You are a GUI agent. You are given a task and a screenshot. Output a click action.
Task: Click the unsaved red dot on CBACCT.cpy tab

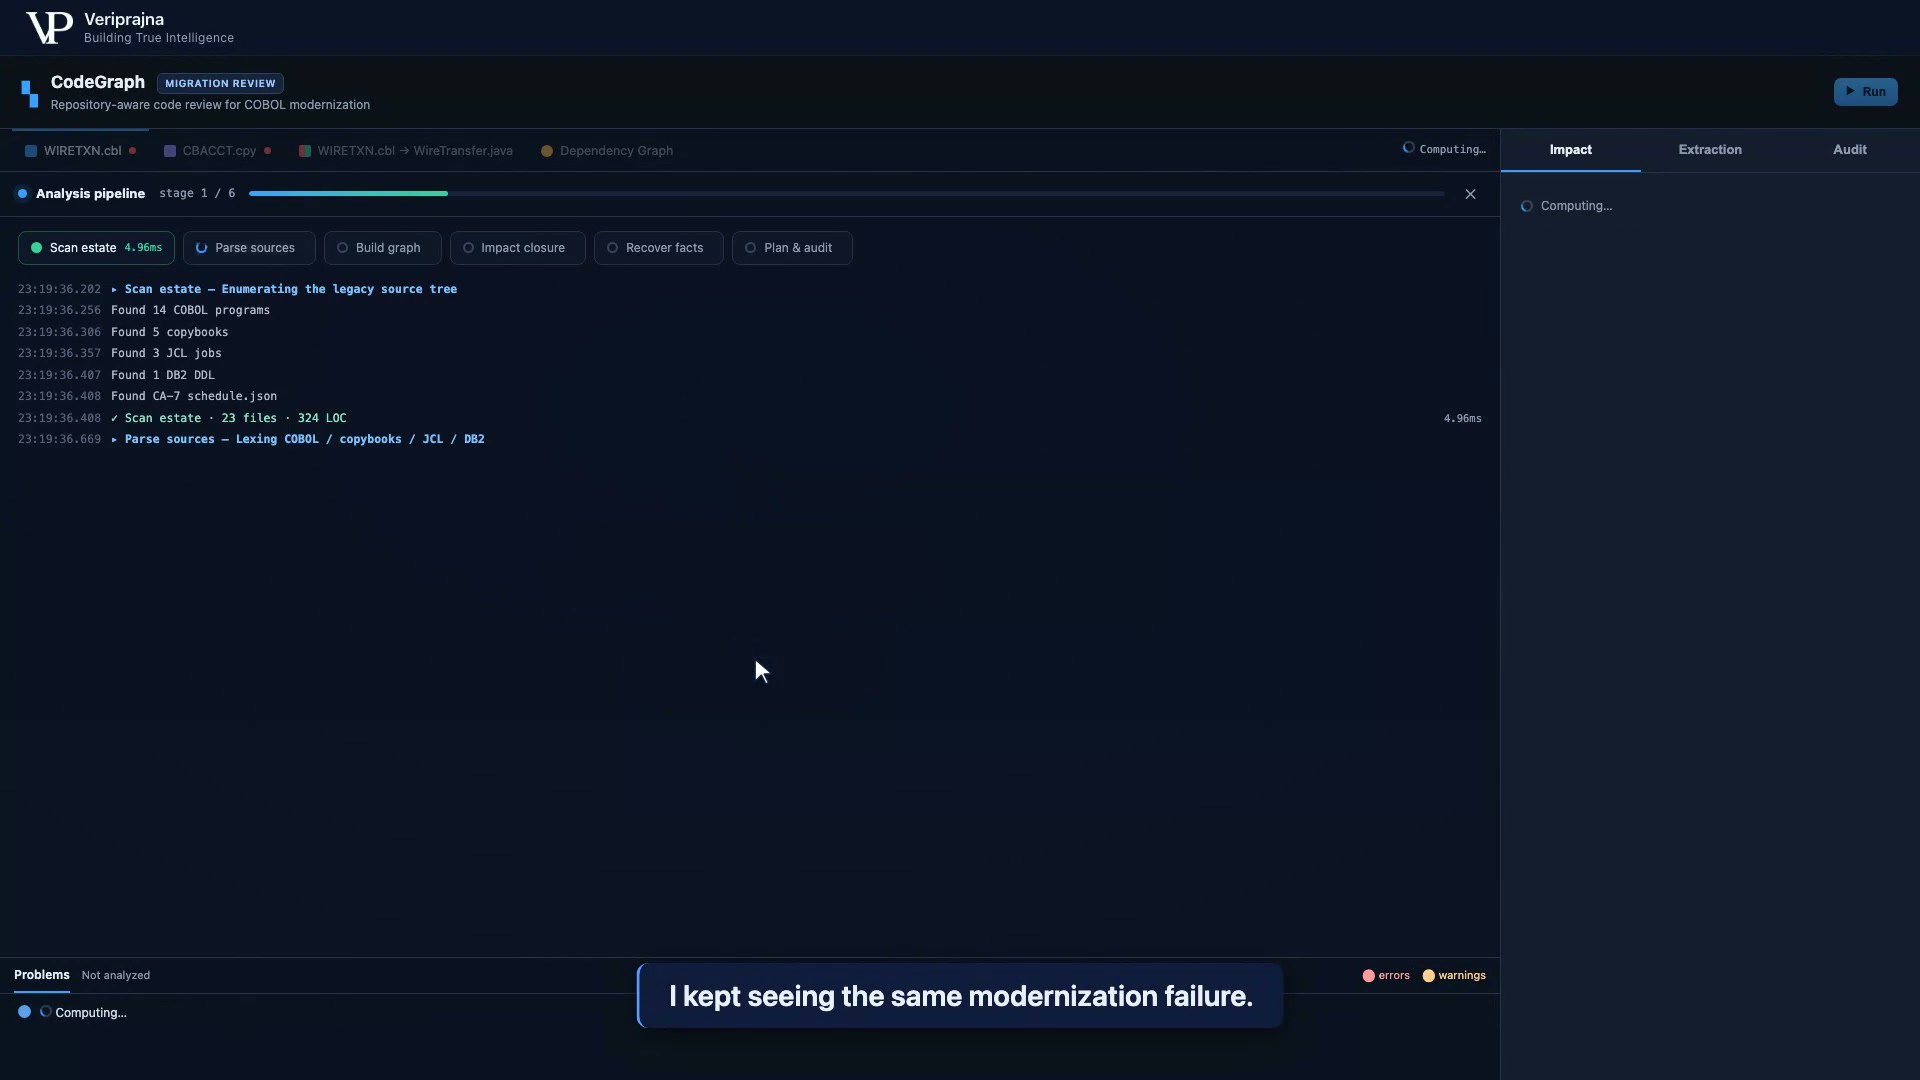pyautogui.click(x=267, y=151)
